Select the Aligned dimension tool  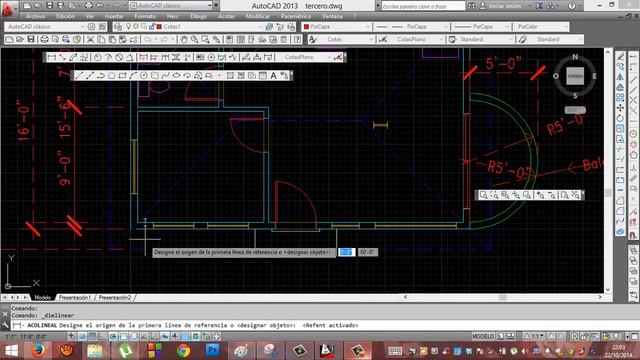pyautogui.click(x=62, y=57)
